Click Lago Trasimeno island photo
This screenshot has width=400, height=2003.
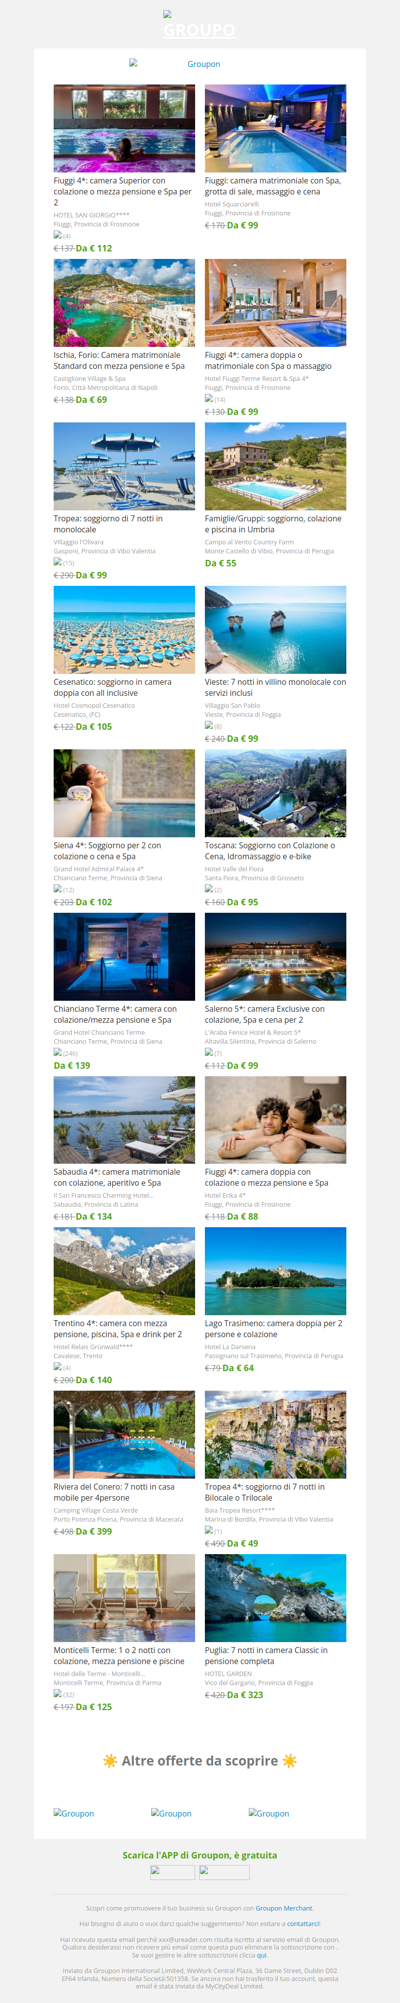(x=275, y=1271)
